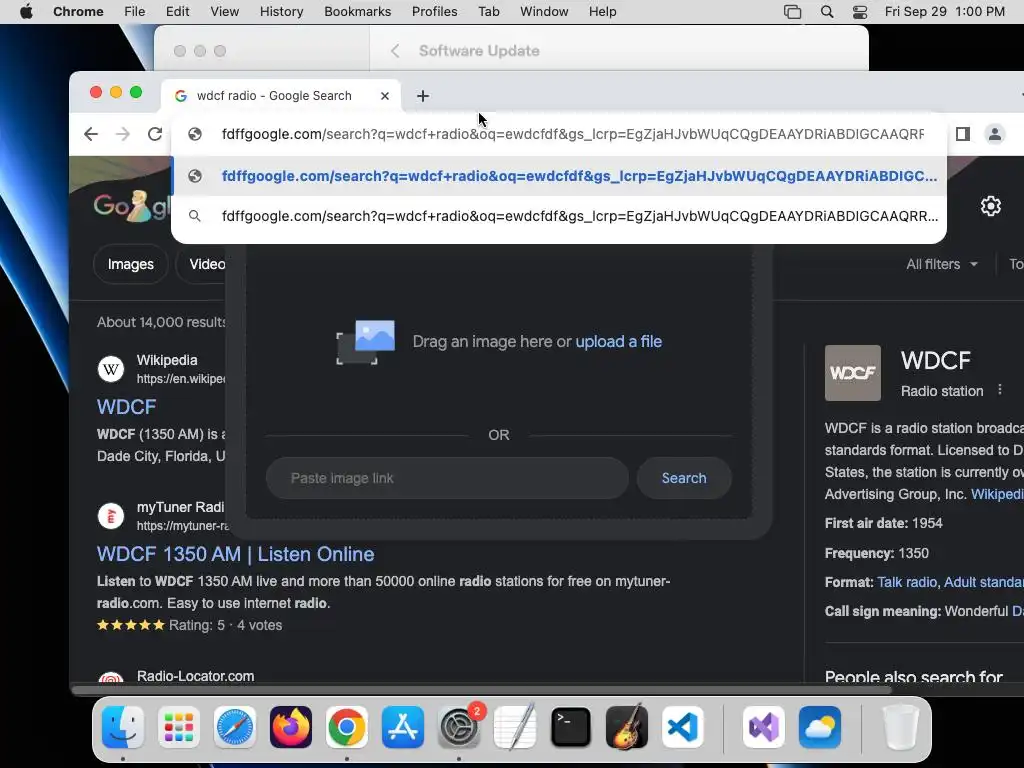Screen dimensions: 1024x768
Task: Launch GarageBand from the Dock
Action: (627, 727)
